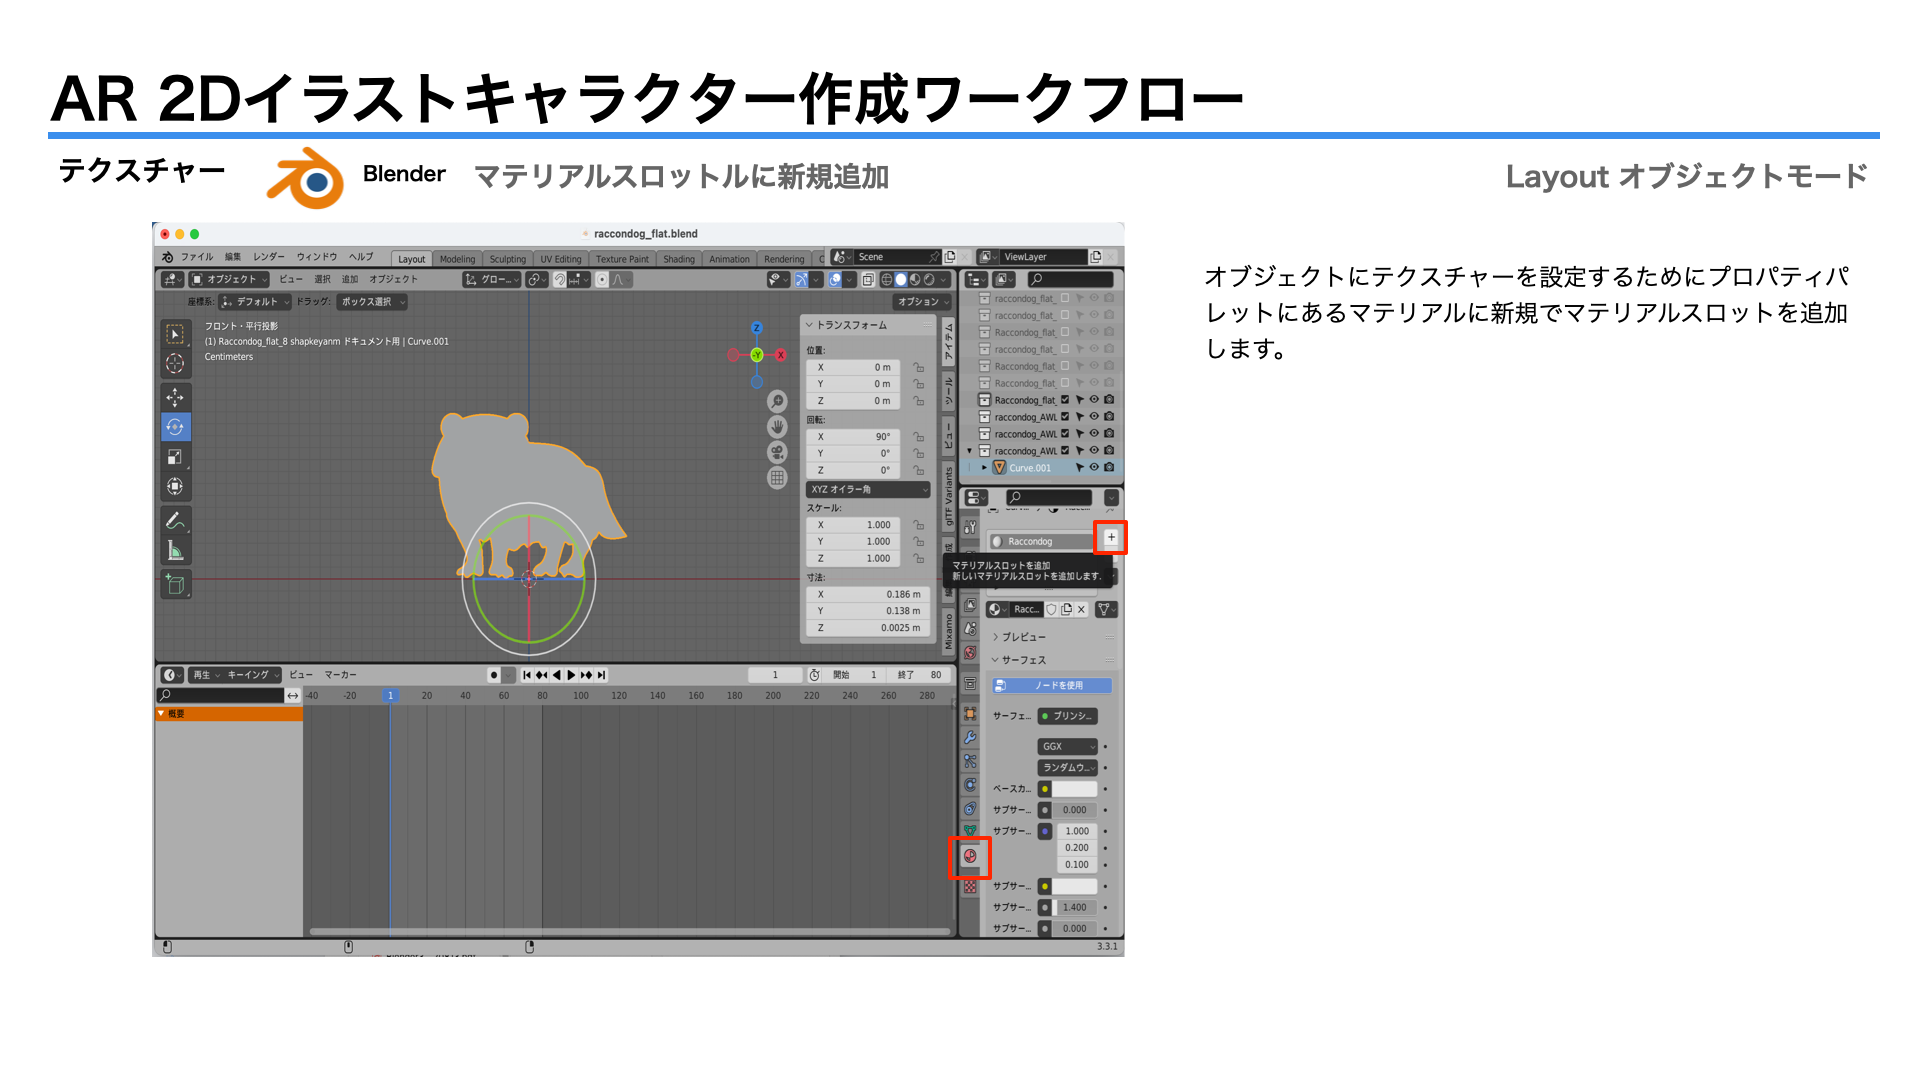Screen dimensions: 1920x1080
Task: Play animation forward in timeline
Action: [x=571, y=675]
